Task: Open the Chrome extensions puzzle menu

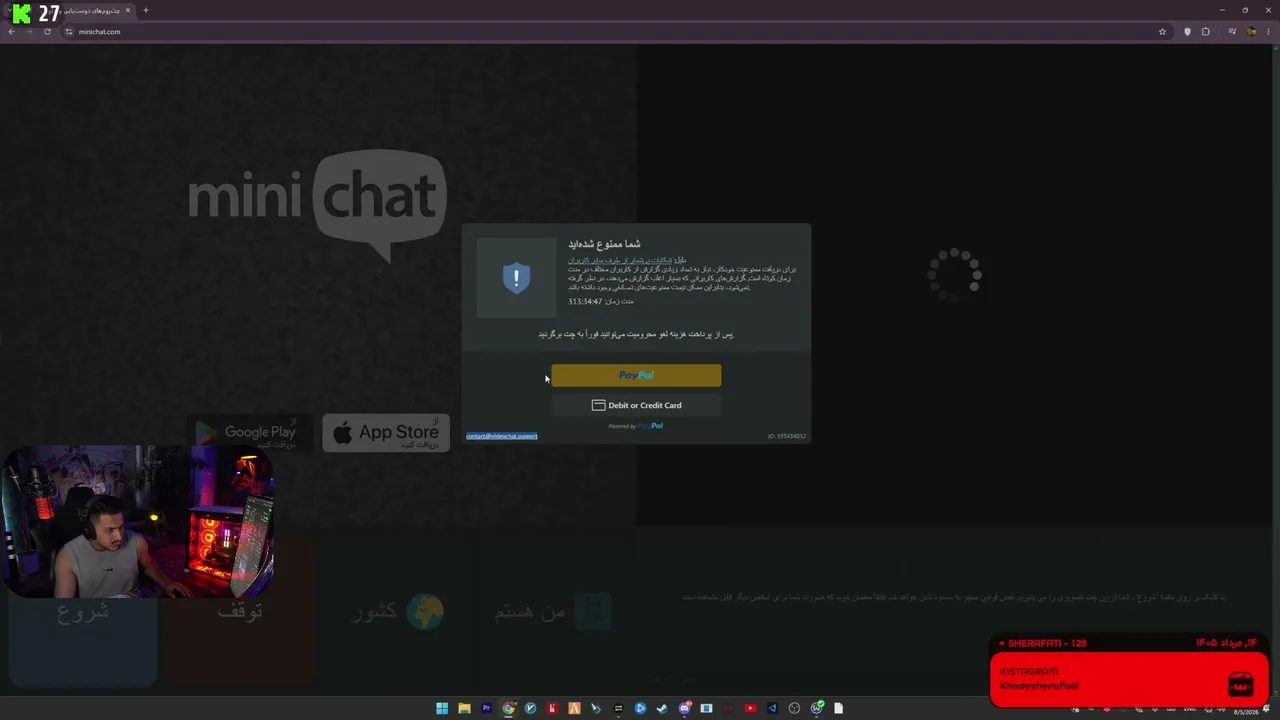Action: pos(1206,32)
